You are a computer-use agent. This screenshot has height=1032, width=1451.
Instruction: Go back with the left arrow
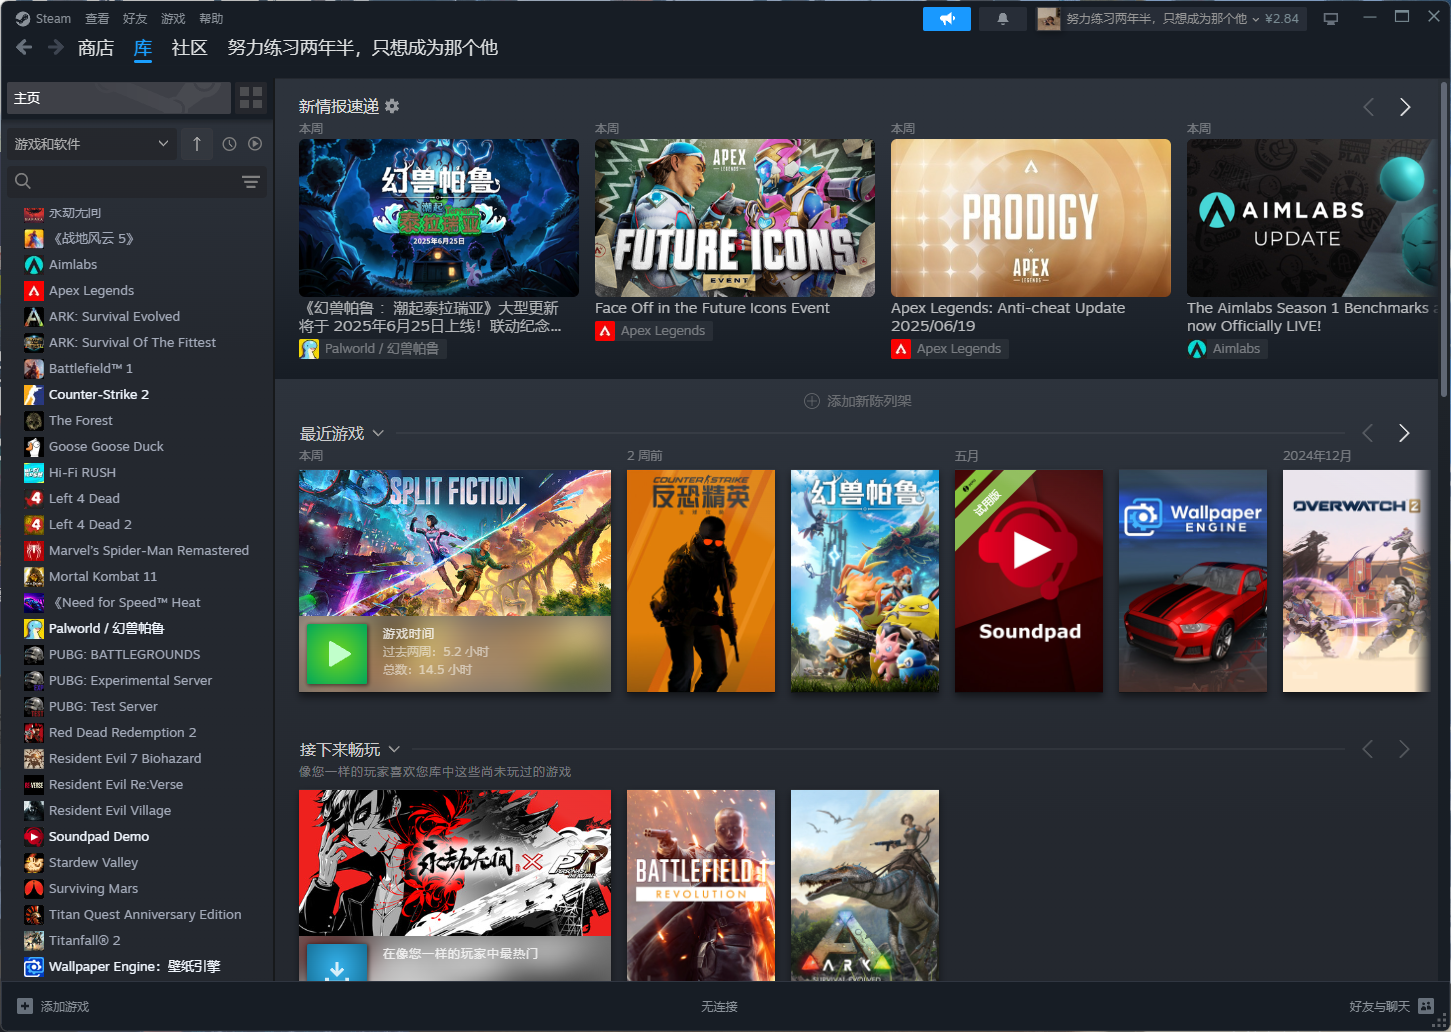coord(25,47)
